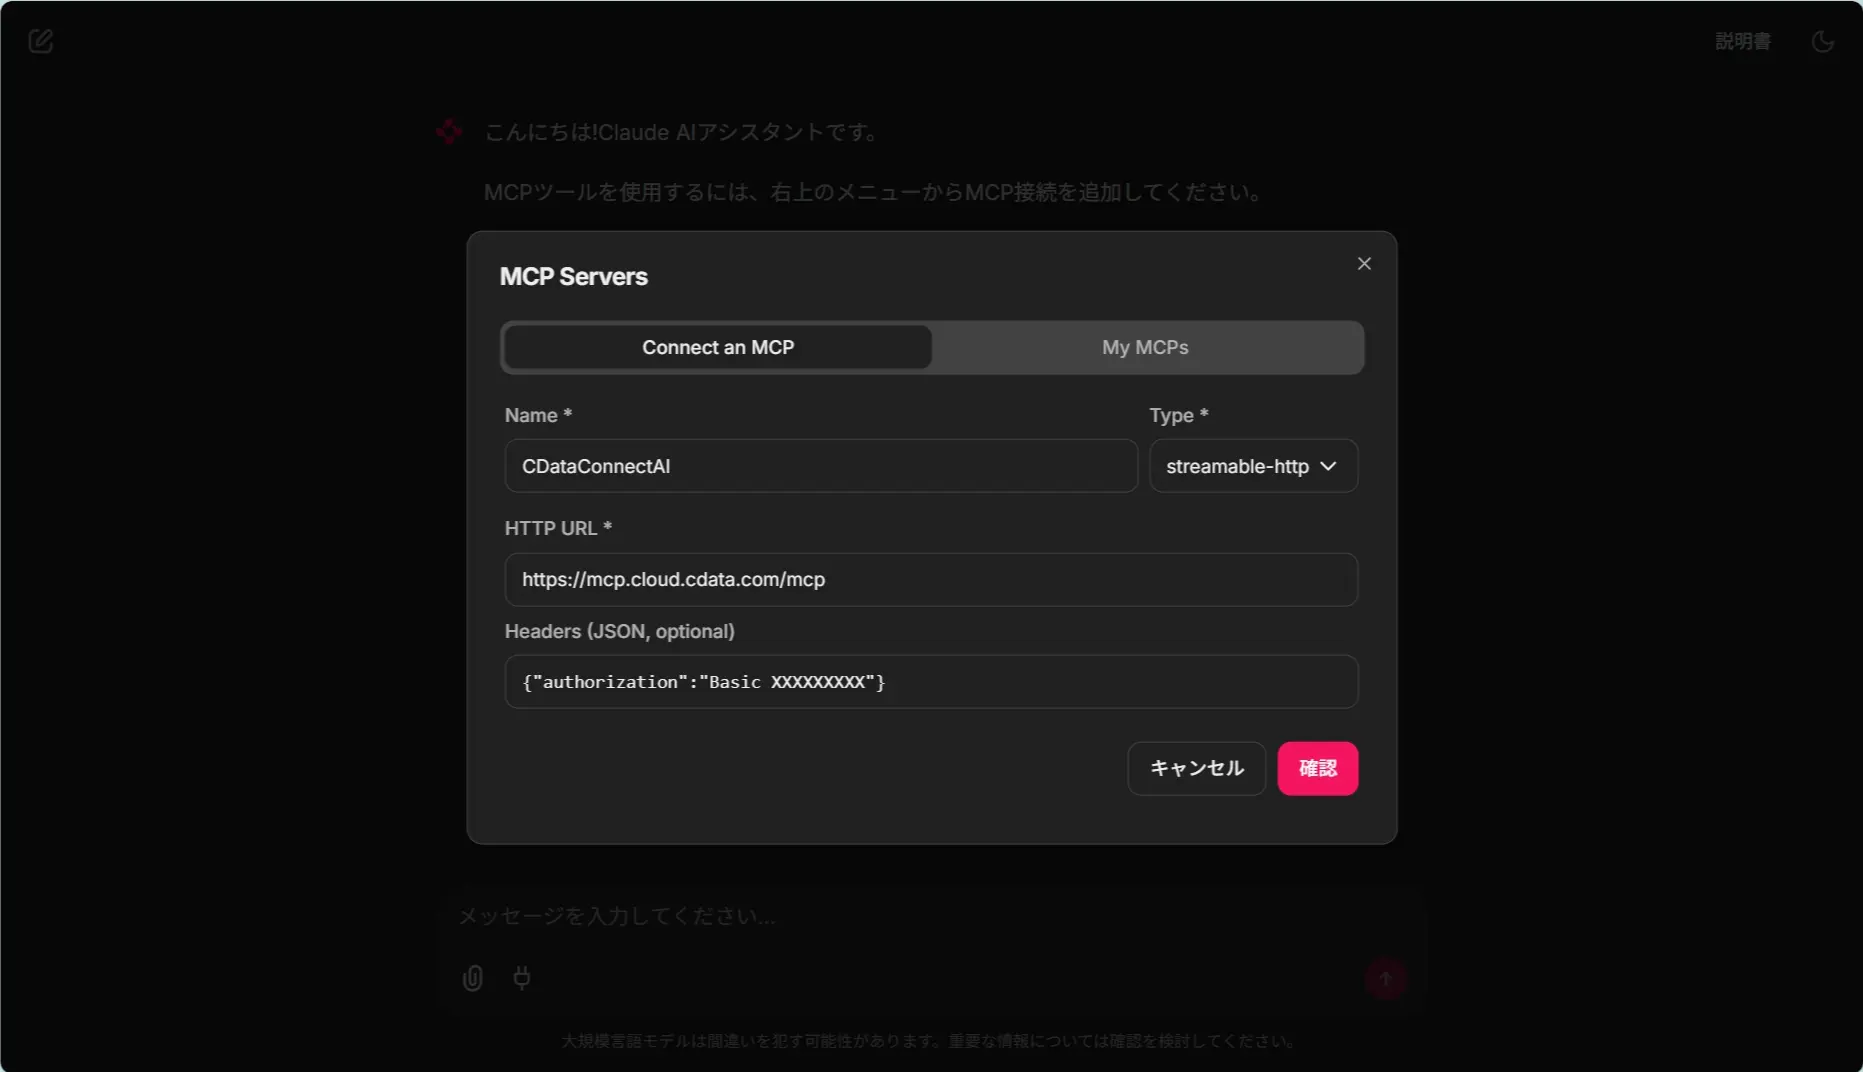Click the send arrow button

pyautogui.click(x=1386, y=979)
